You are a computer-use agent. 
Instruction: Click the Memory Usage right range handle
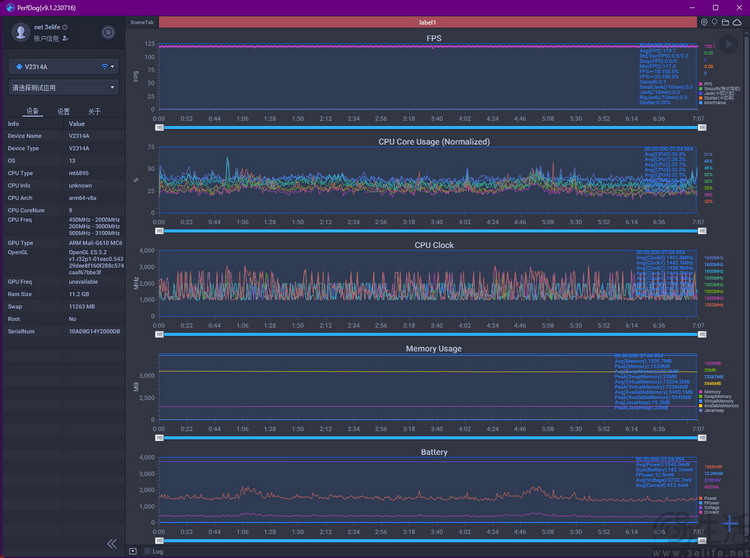pyautogui.click(x=702, y=438)
